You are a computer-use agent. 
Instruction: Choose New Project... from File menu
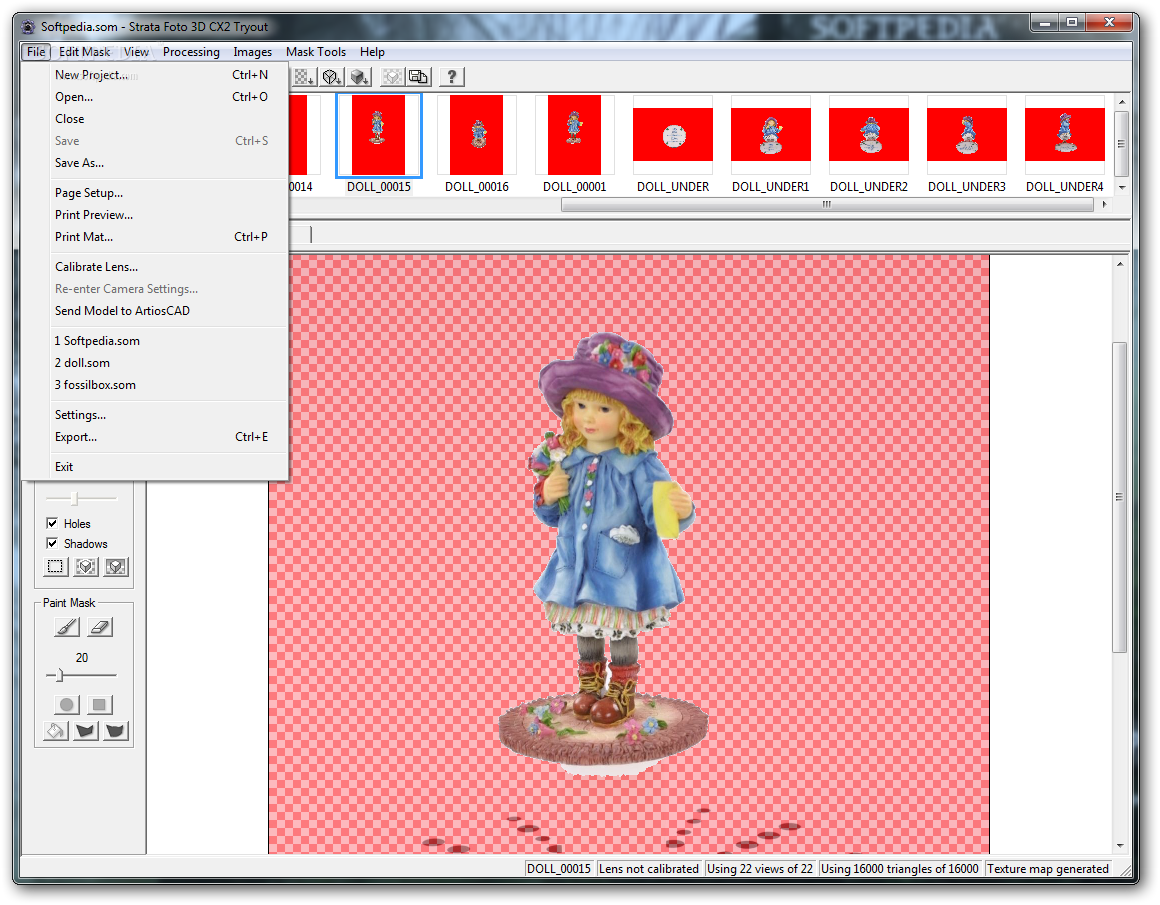tap(155, 75)
